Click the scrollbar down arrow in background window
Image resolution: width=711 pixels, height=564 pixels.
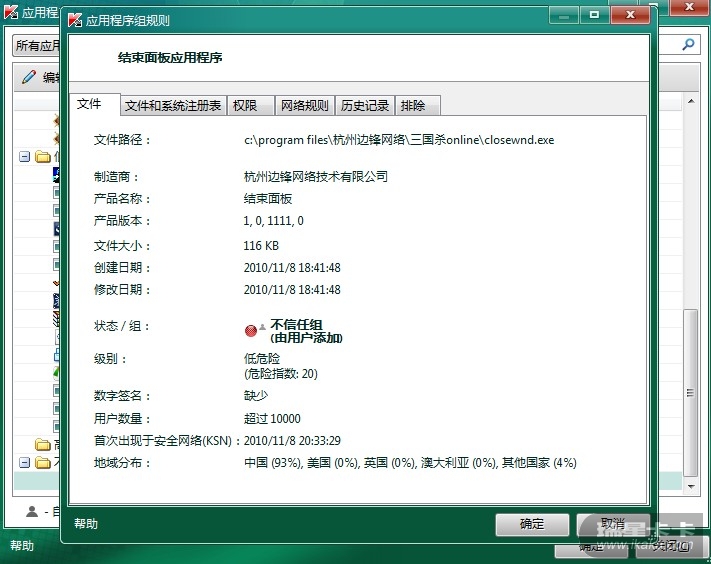point(691,486)
